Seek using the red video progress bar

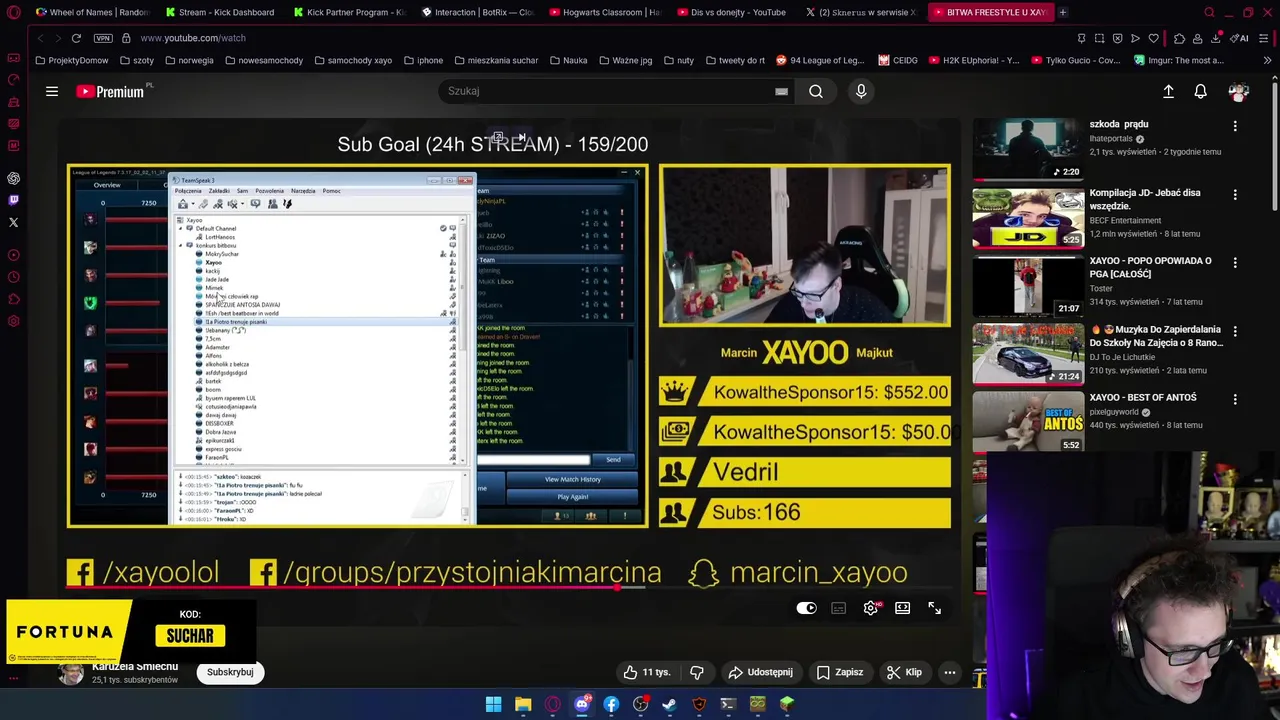[x=355, y=588]
